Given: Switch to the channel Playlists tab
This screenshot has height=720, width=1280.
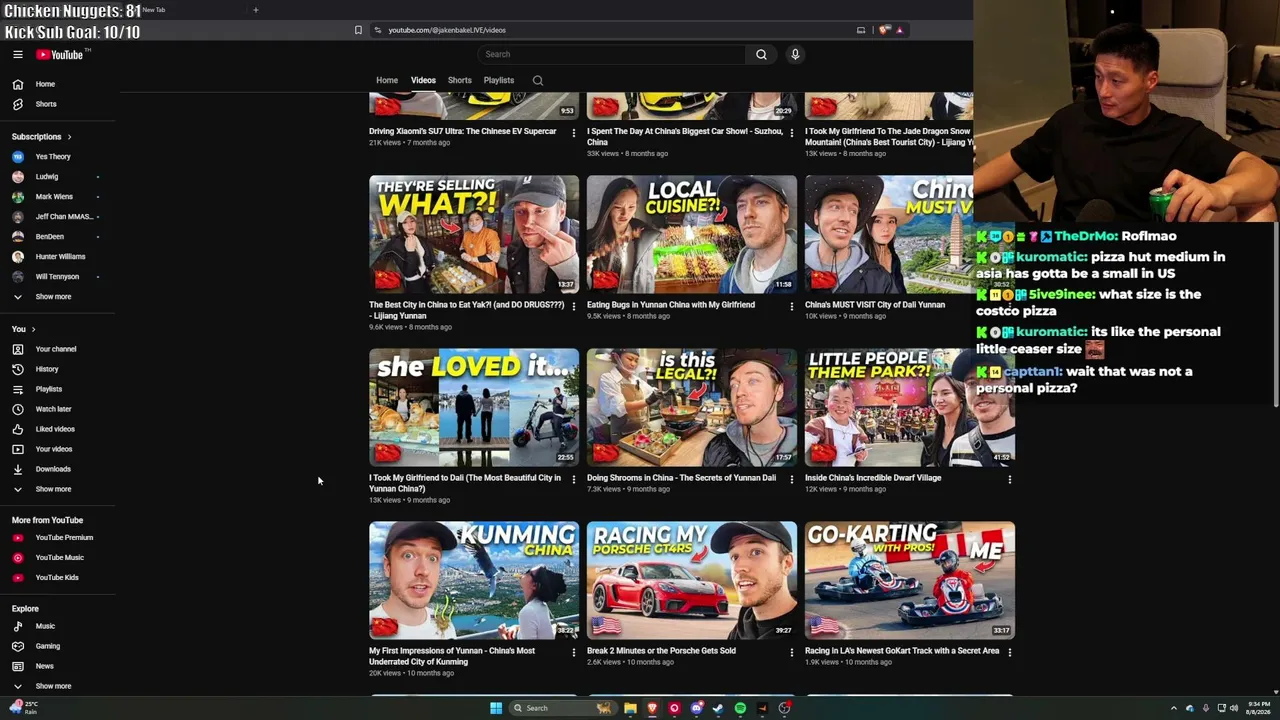Looking at the screenshot, I should coord(499,81).
